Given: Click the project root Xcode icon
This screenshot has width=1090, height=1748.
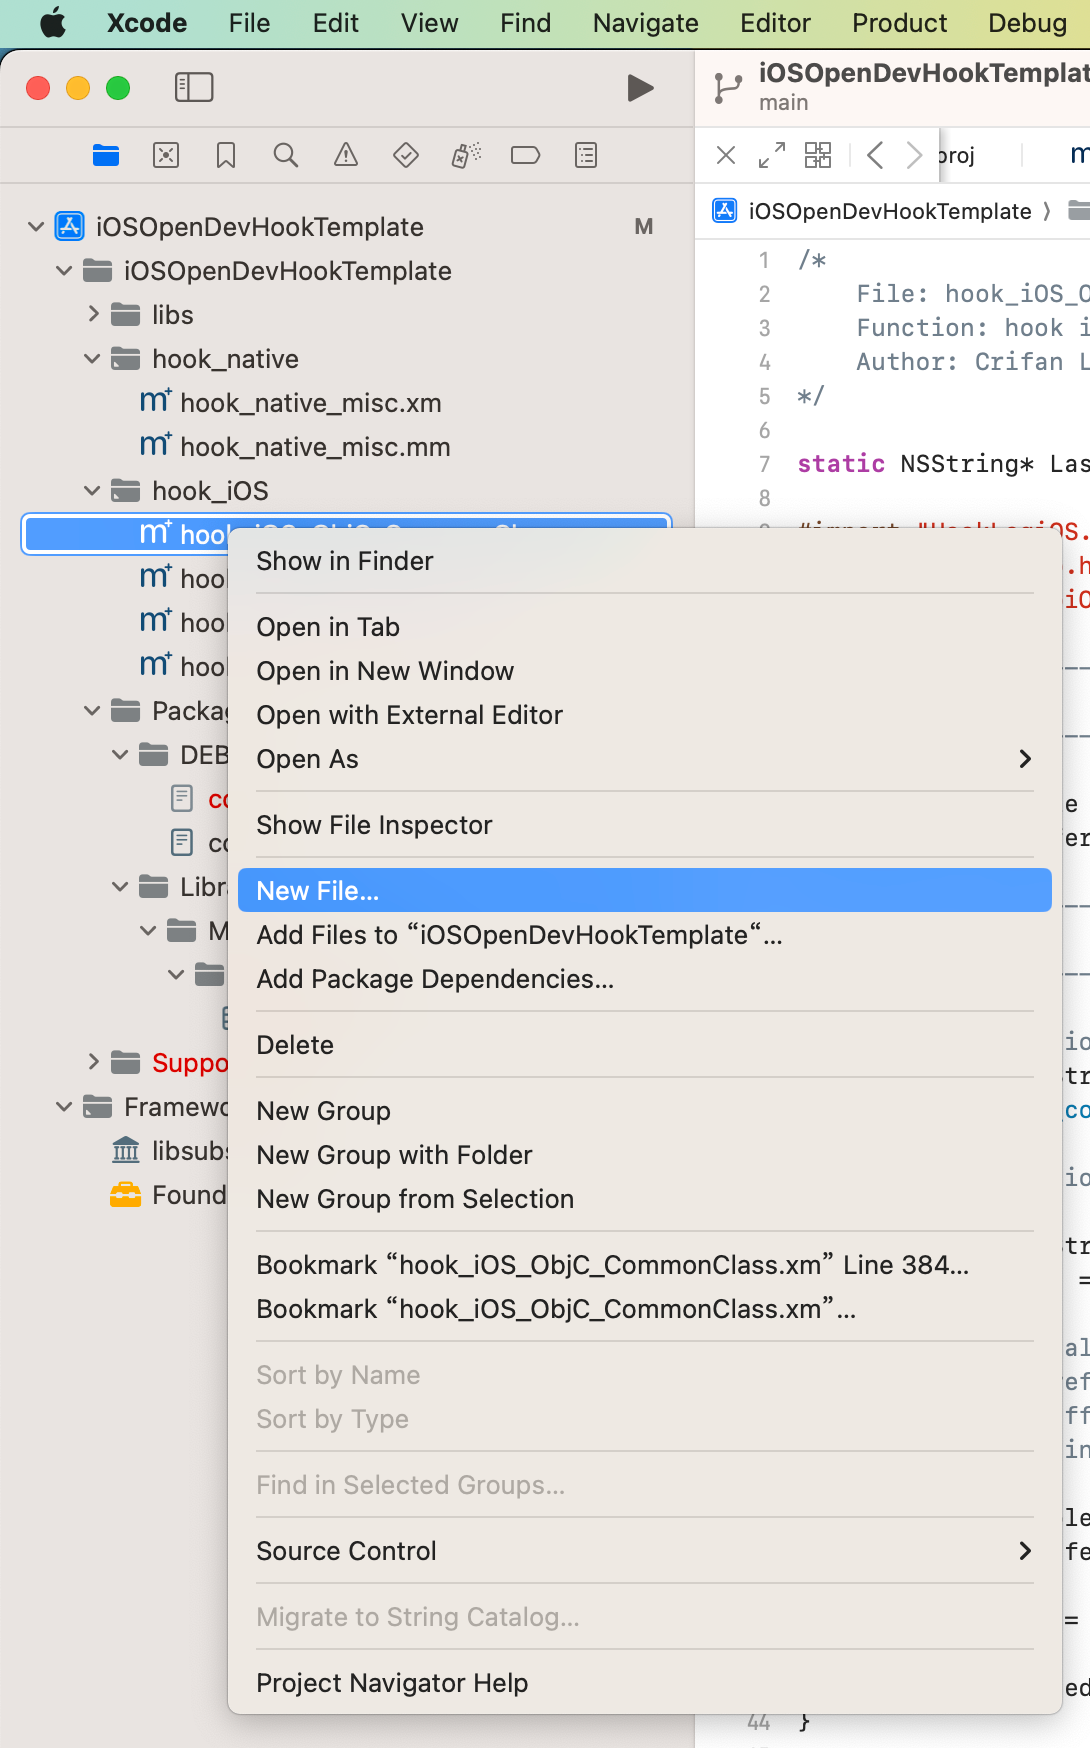Looking at the screenshot, I should (69, 227).
